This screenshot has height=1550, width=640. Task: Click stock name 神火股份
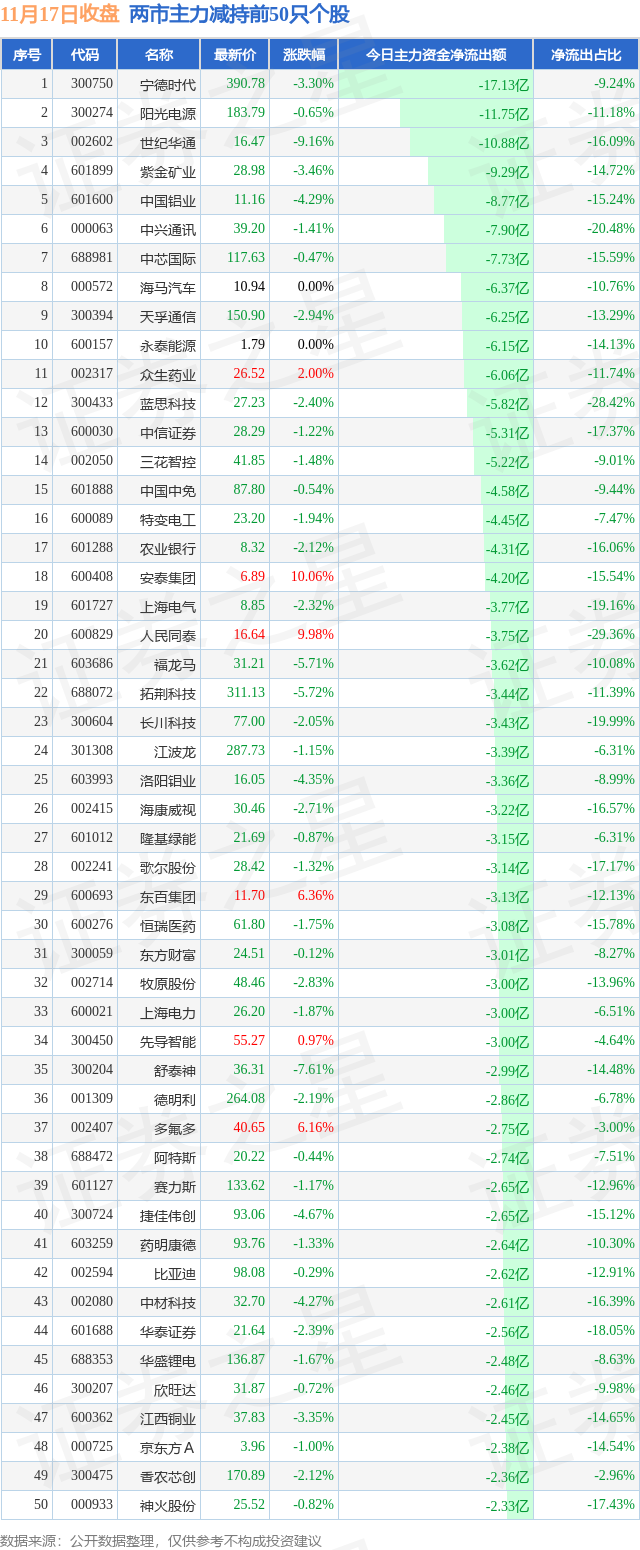[x=168, y=1505]
